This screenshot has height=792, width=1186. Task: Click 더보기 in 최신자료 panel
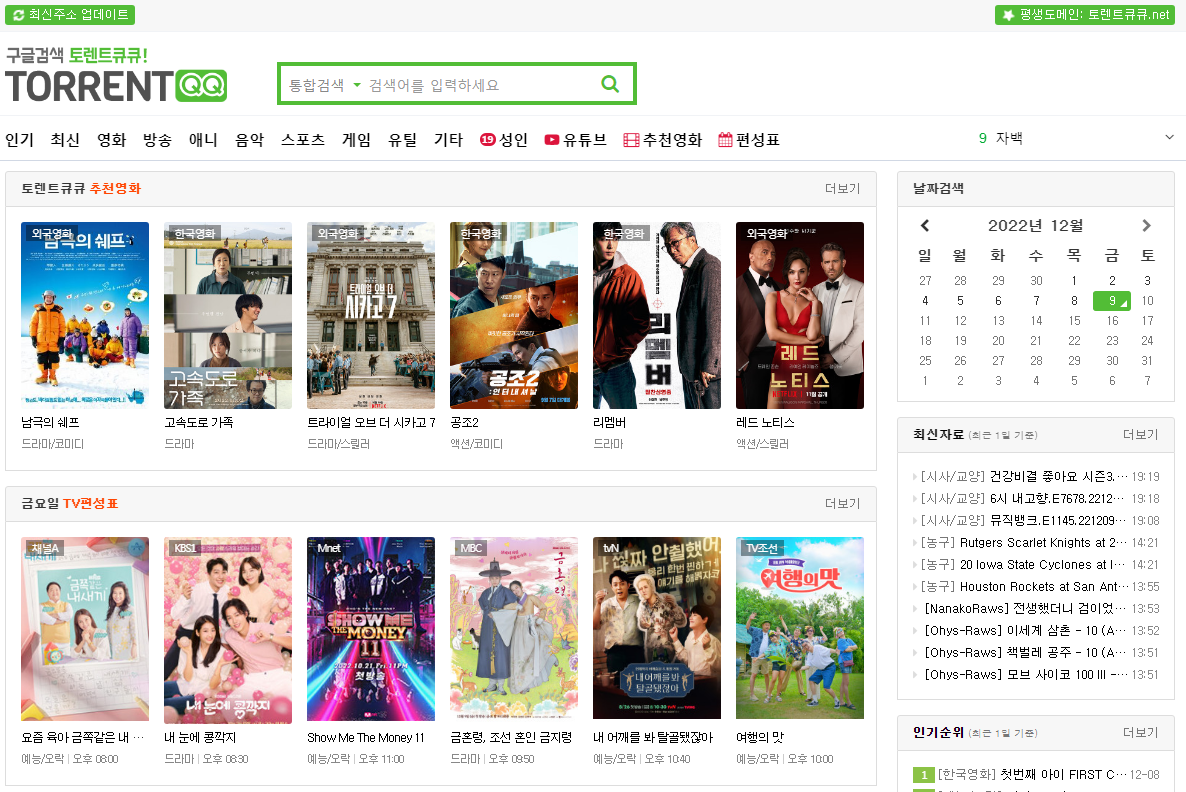click(x=1140, y=435)
